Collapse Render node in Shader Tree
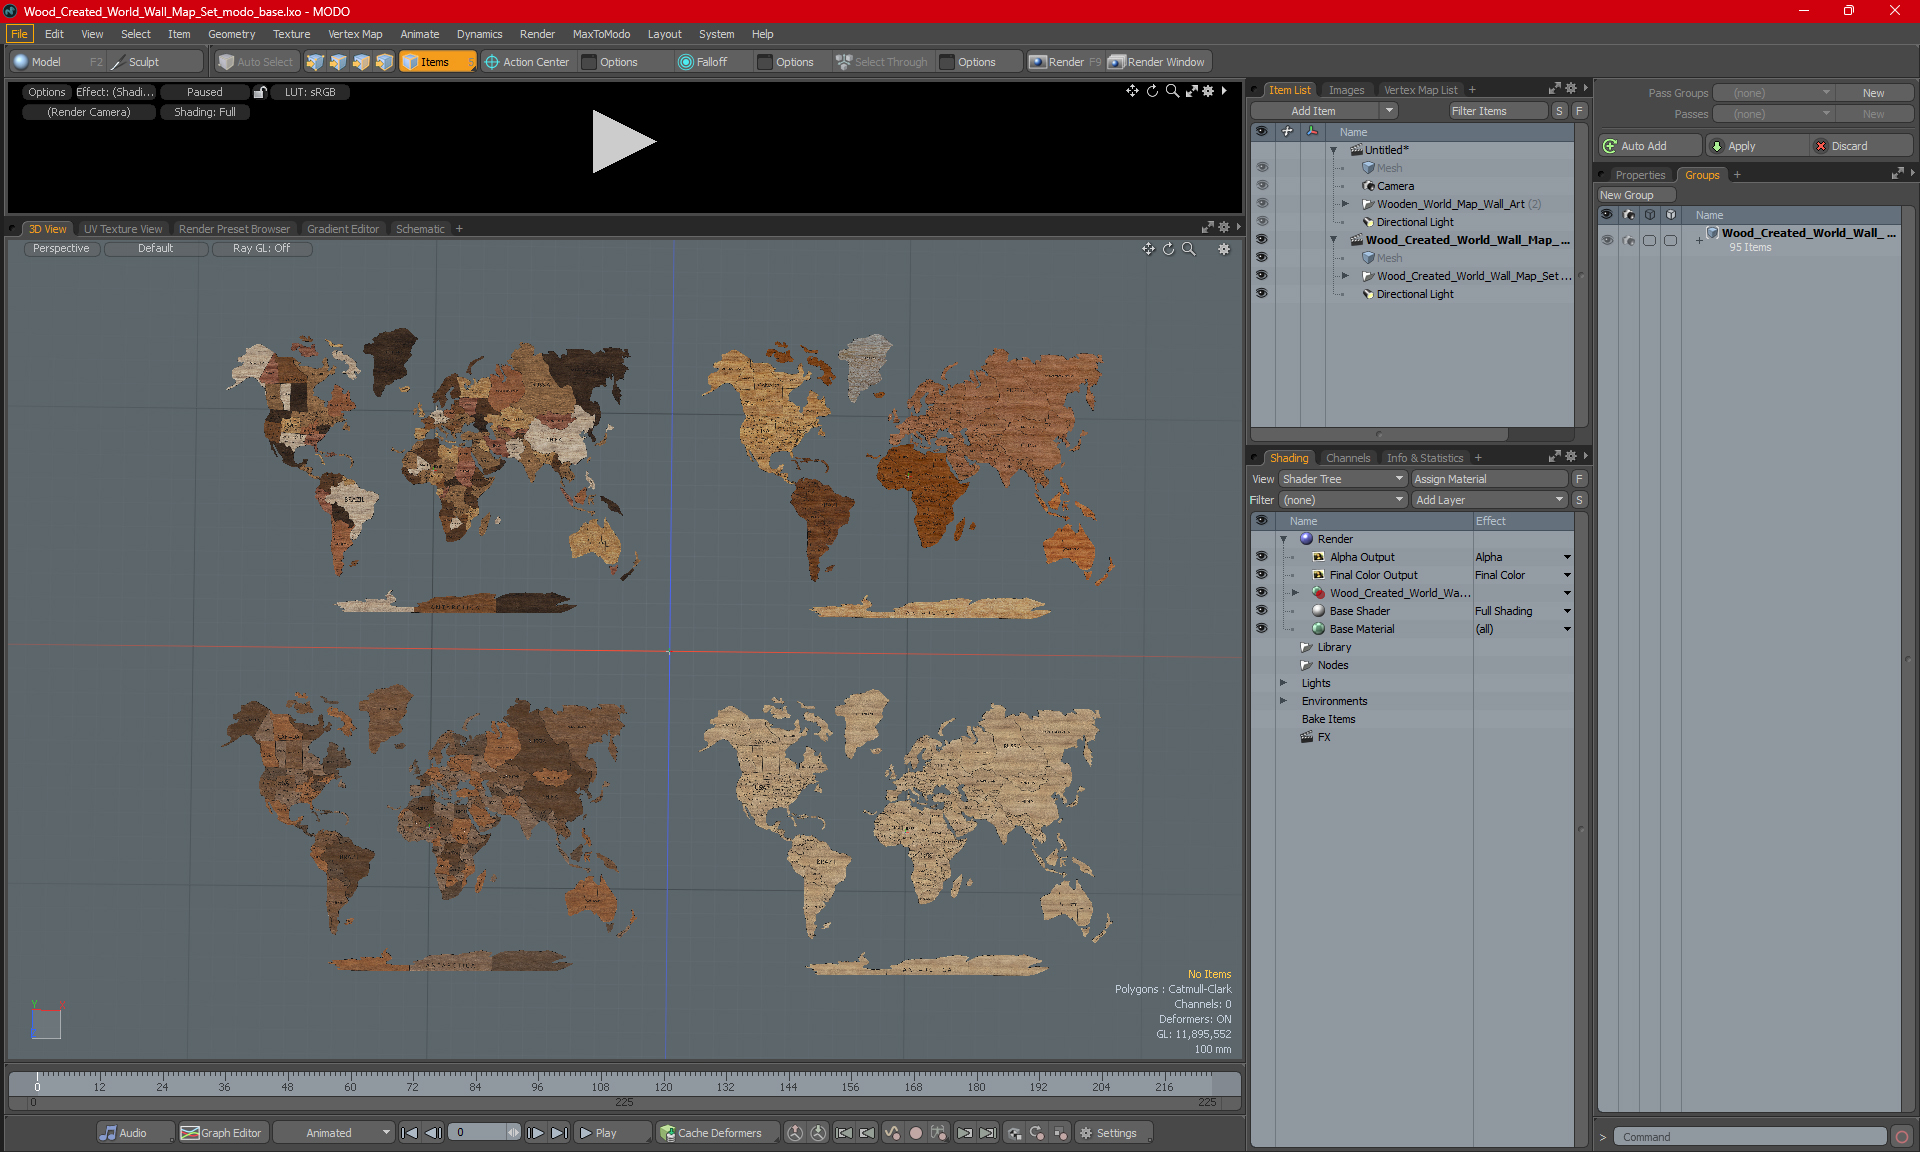This screenshot has height=1152, width=1920. click(1284, 539)
